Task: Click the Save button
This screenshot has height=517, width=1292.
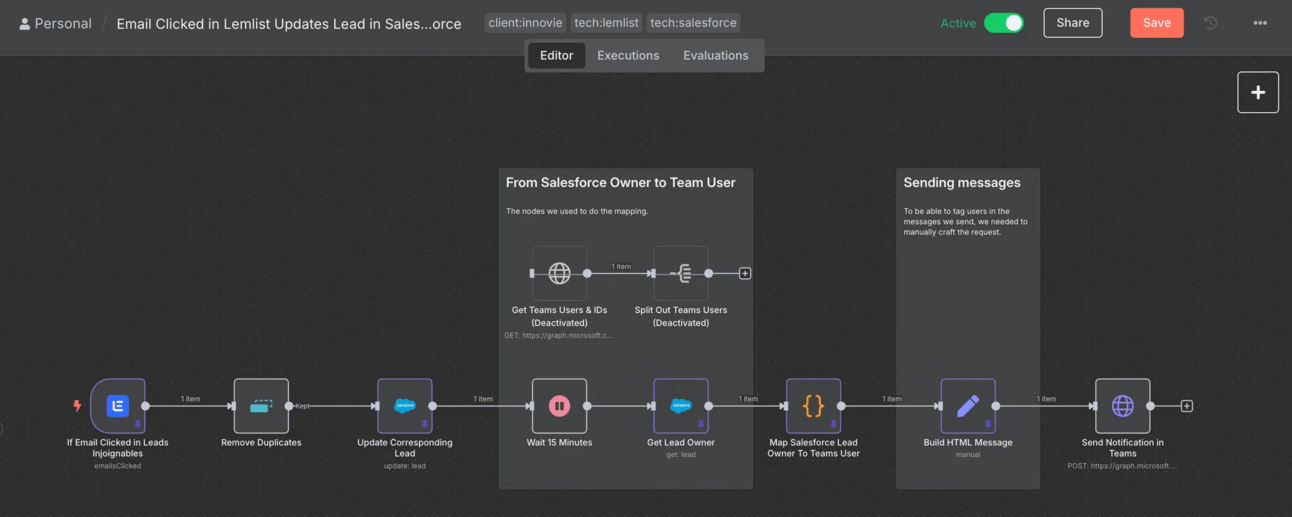Action: [x=1157, y=23]
